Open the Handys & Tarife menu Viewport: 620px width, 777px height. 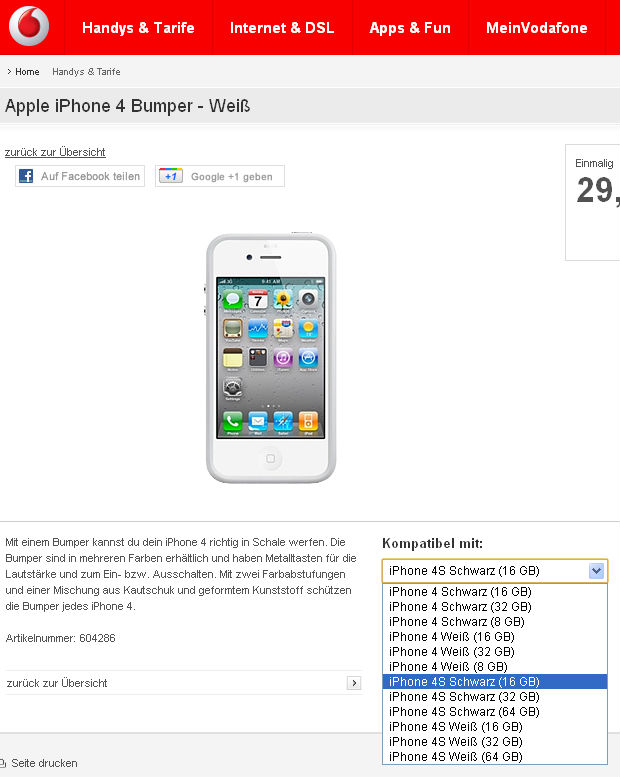(138, 28)
